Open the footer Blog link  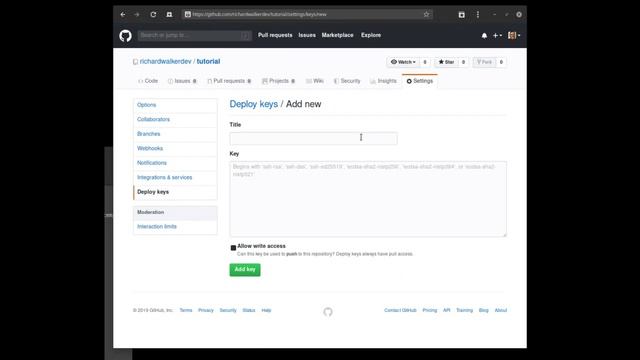click(x=484, y=310)
